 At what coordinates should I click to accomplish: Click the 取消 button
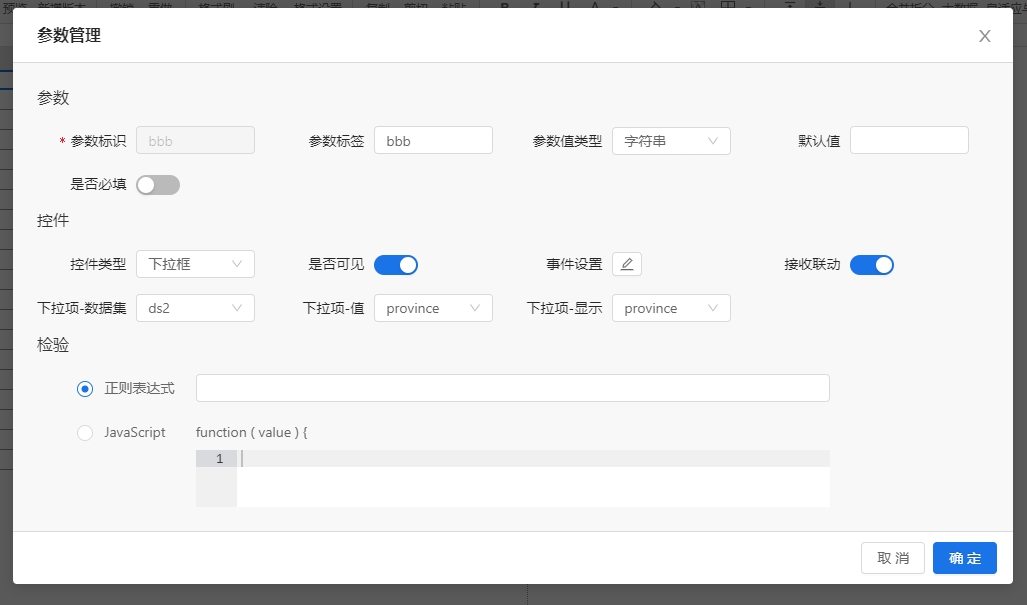pyautogui.click(x=893, y=558)
